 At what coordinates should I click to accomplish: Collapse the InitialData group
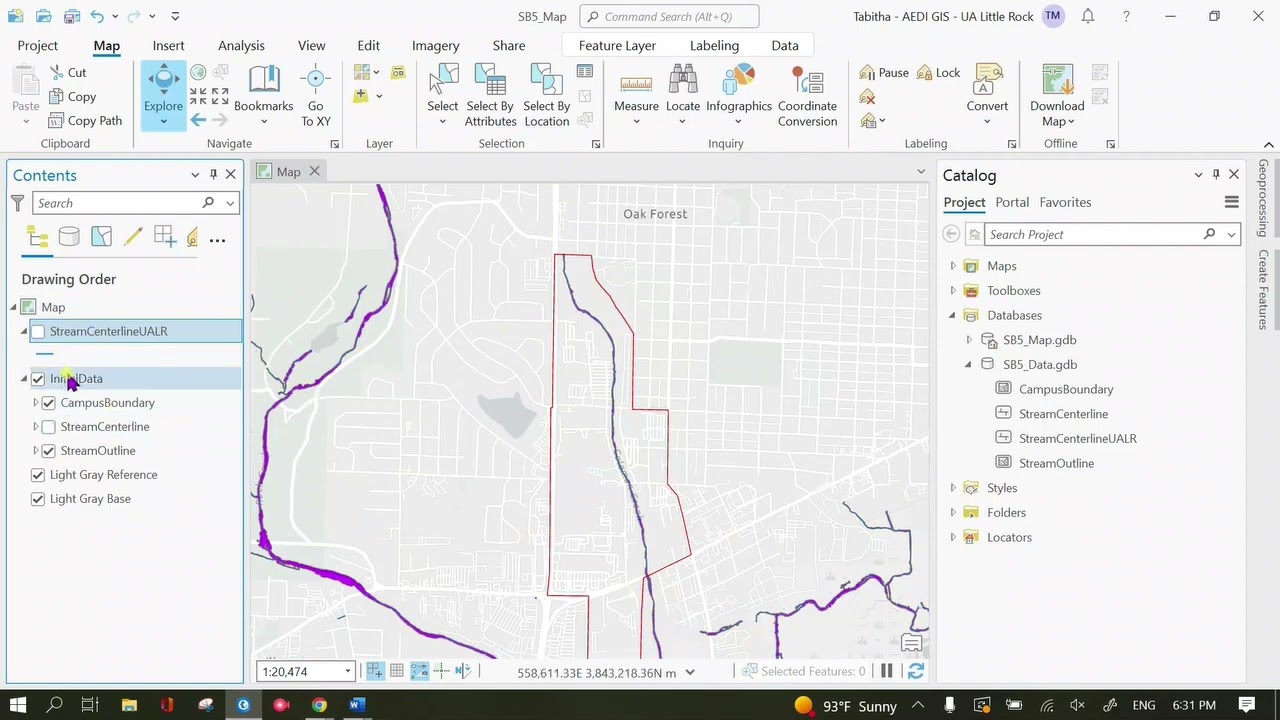point(24,379)
